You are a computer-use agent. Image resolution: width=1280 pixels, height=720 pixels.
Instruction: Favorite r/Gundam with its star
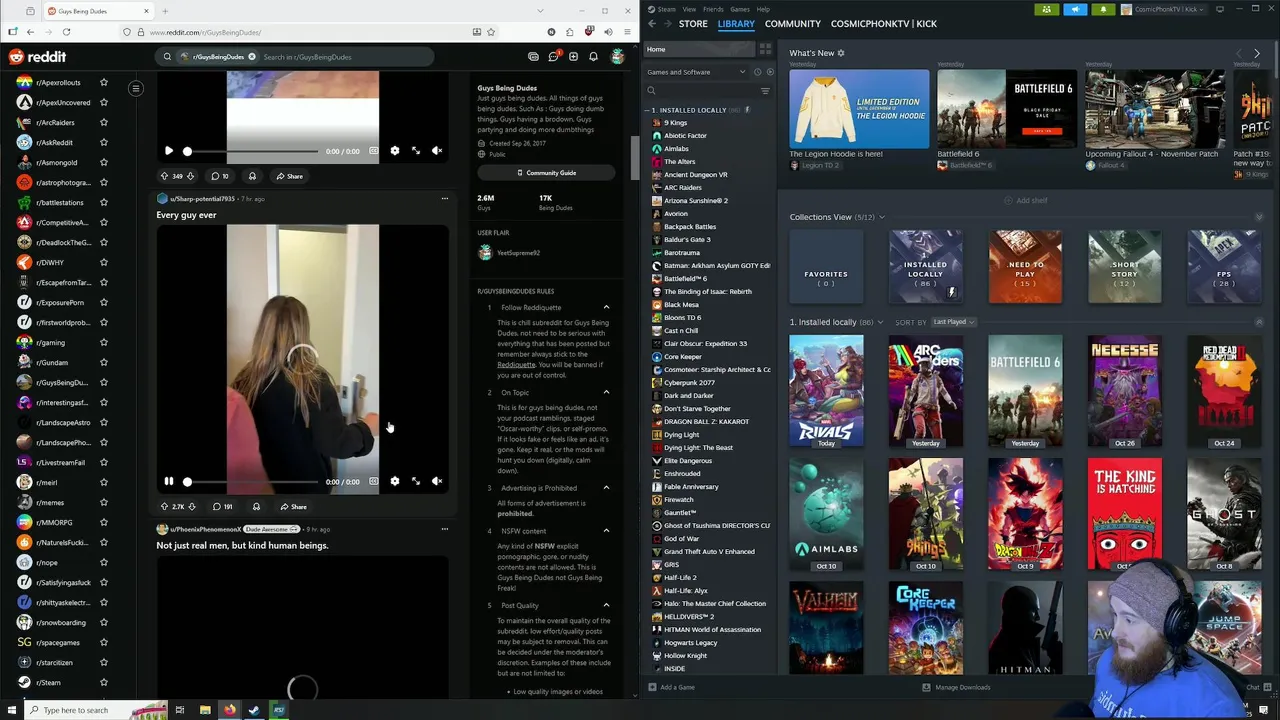point(103,362)
